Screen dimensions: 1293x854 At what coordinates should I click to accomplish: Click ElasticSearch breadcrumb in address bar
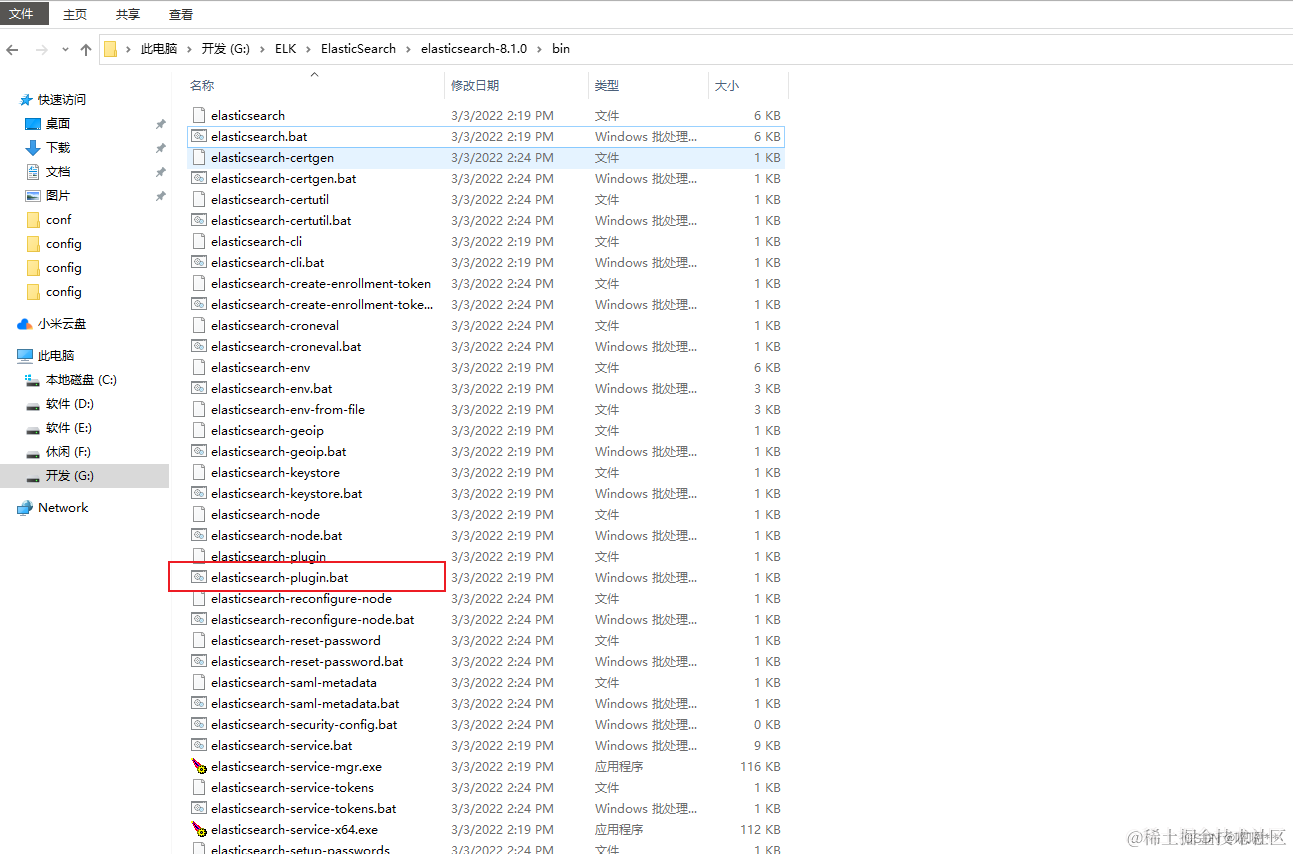[x=358, y=49]
